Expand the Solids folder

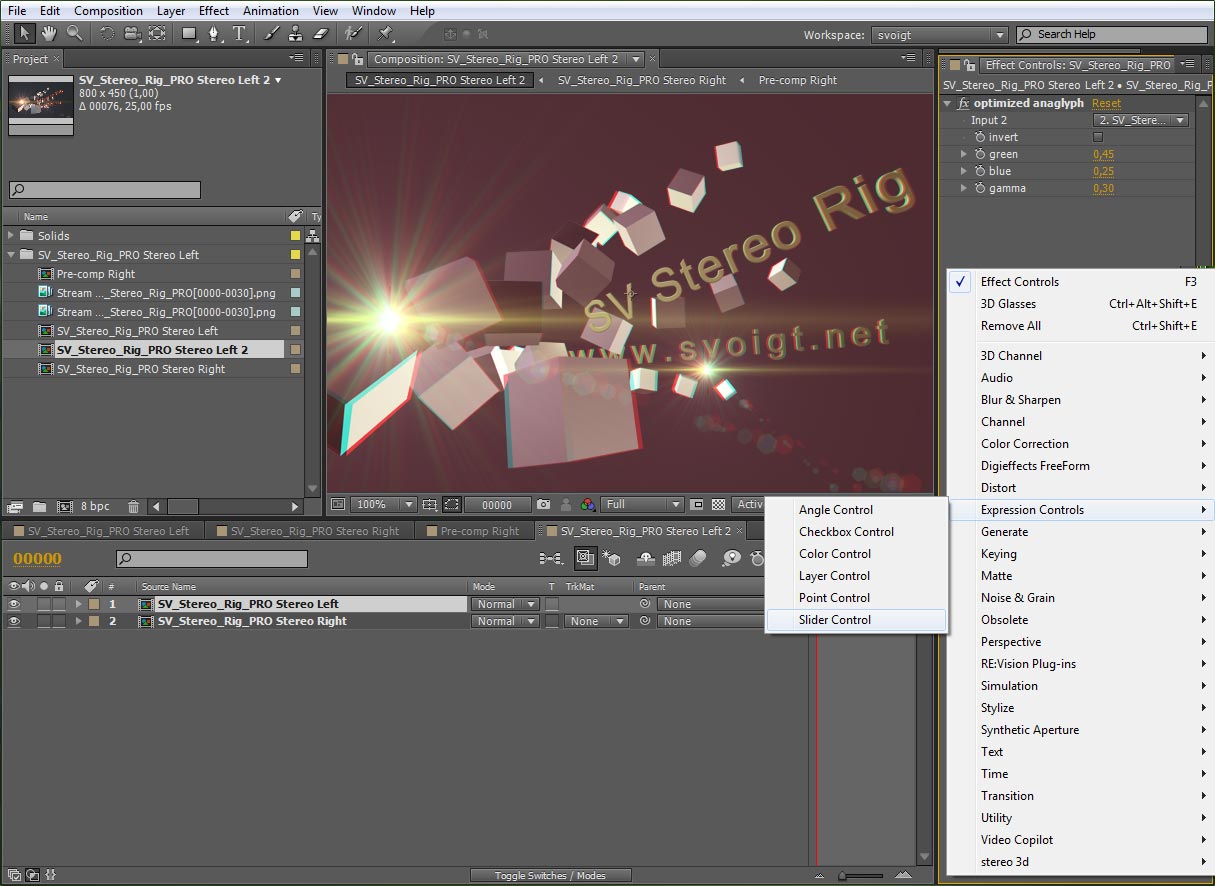[12, 236]
